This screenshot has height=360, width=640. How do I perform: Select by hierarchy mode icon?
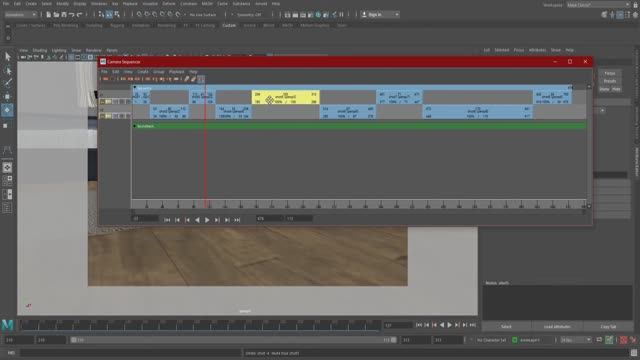(x=101, y=15)
